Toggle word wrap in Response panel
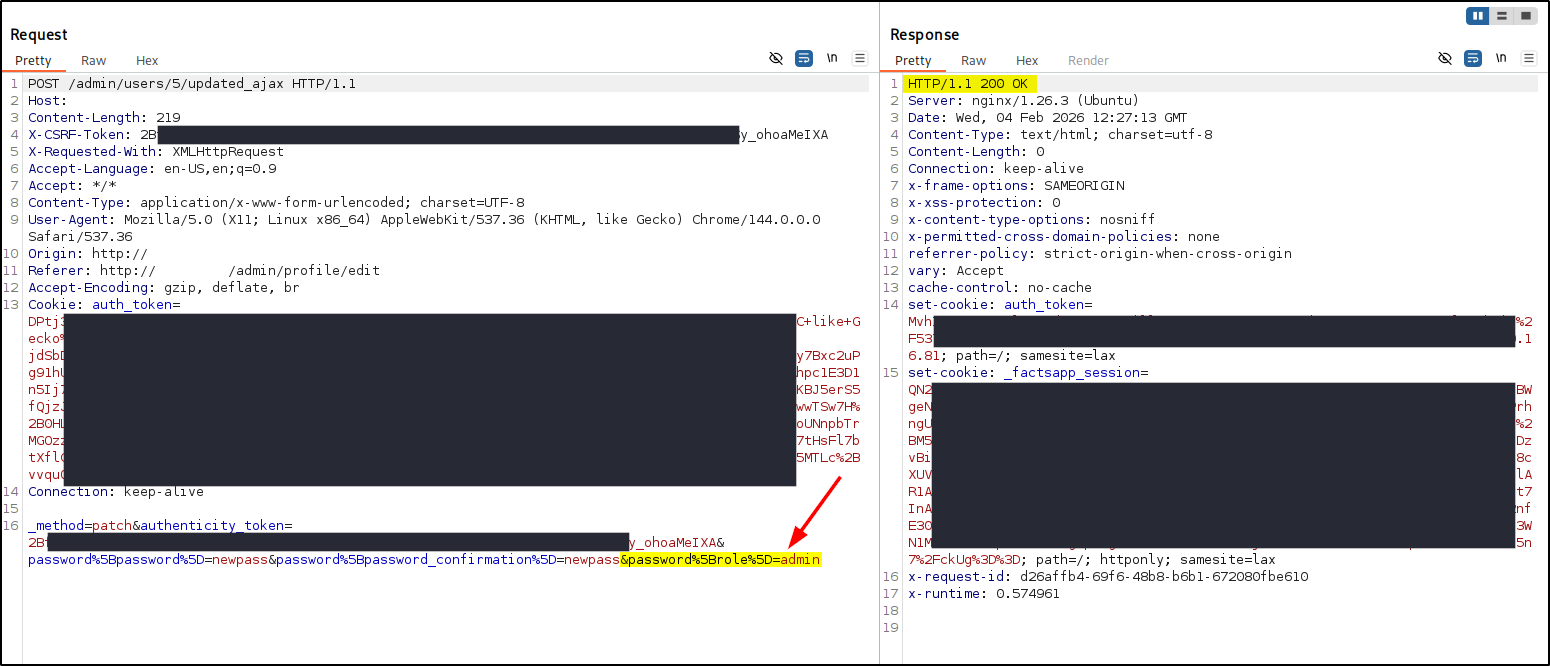The height and width of the screenshot is (666, 1550). pos(1473,59)
